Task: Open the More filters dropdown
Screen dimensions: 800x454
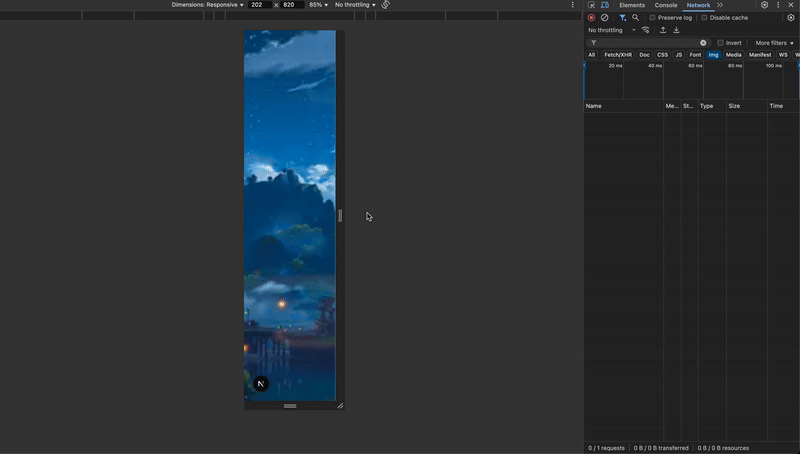Action: click(x=774, y=43)
